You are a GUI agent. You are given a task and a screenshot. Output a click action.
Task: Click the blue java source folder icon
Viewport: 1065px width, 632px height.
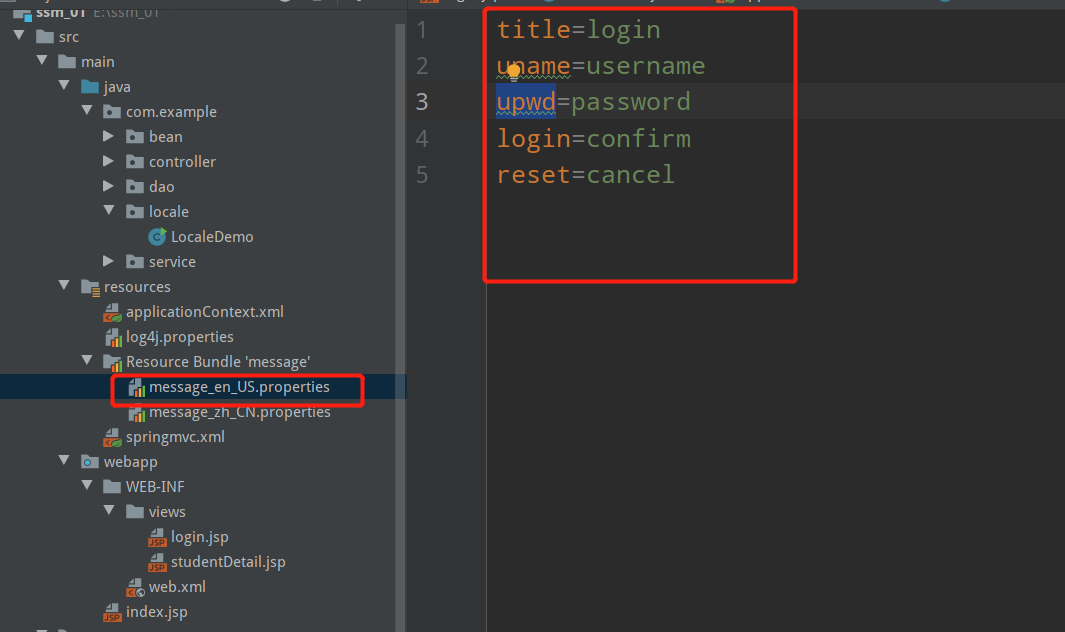pos(90,87)
